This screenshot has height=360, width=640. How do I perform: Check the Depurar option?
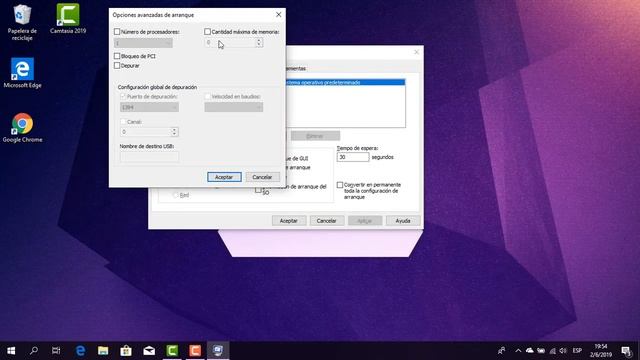click(117, 65)
